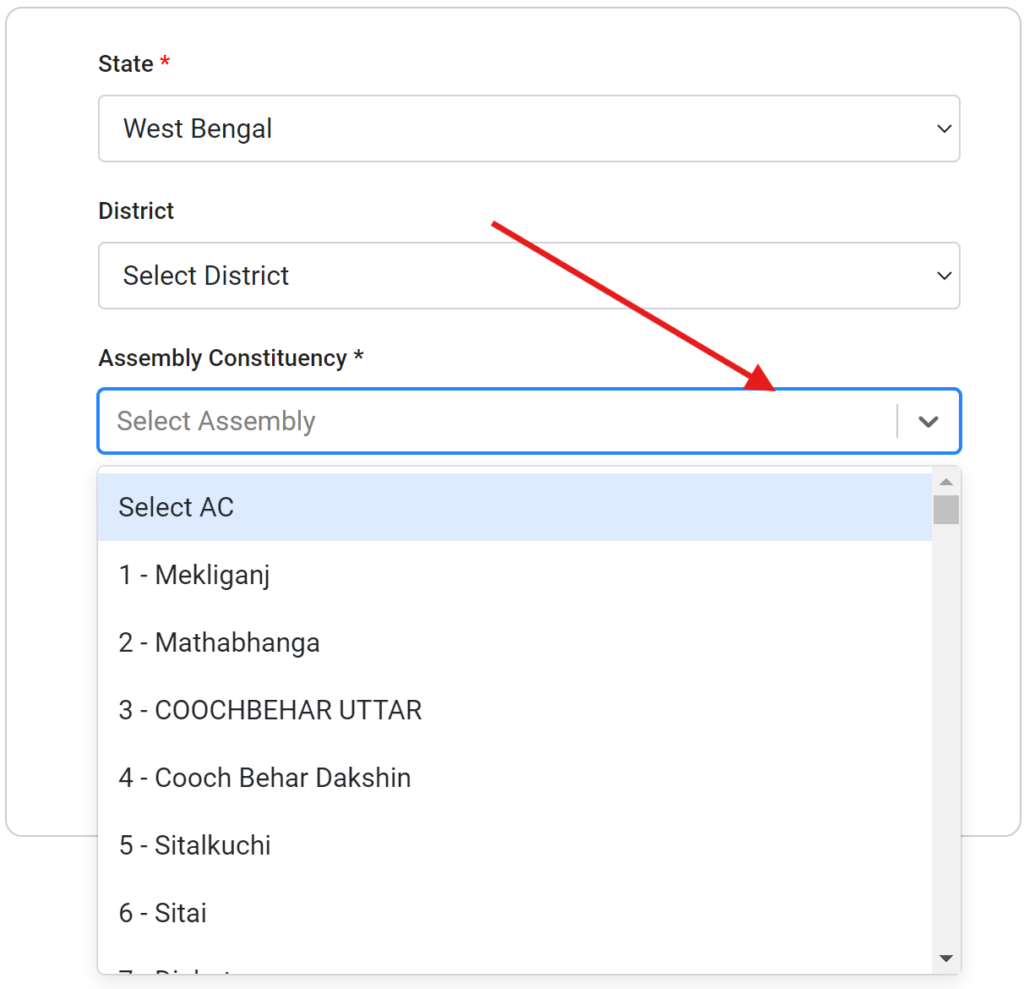Click the scroll up arrow in options list

(946, 482)
